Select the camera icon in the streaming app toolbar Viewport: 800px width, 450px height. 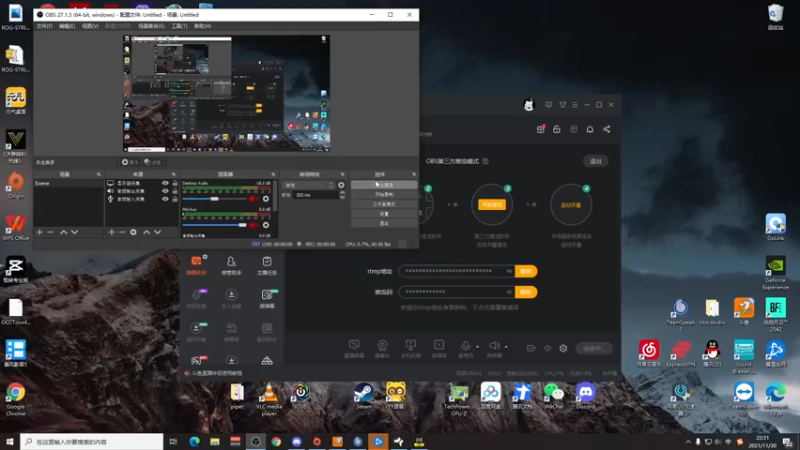pyautogui.click(x=382, y=345)
